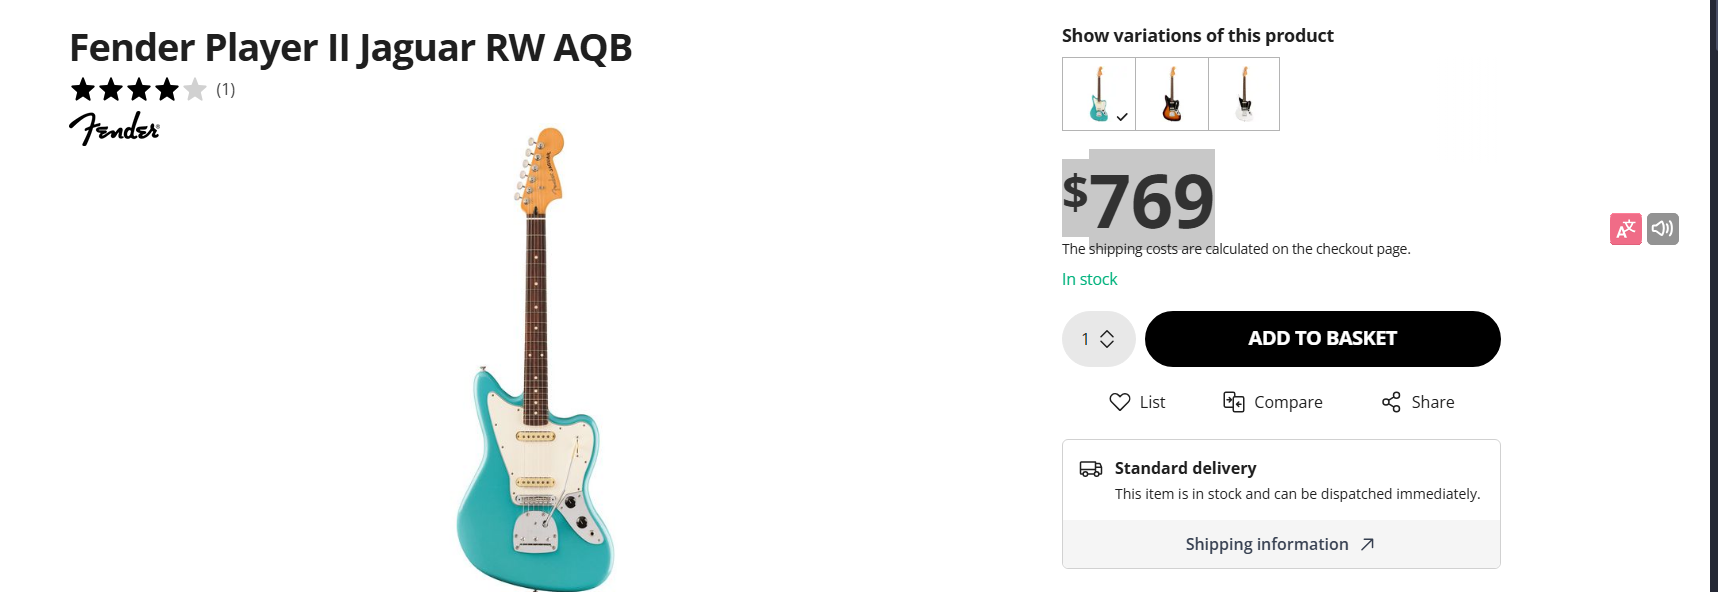Screen dimensions: 1718x592
Task: Change quantity using the stepper arrows
Action: click(x=1107, y=339)
